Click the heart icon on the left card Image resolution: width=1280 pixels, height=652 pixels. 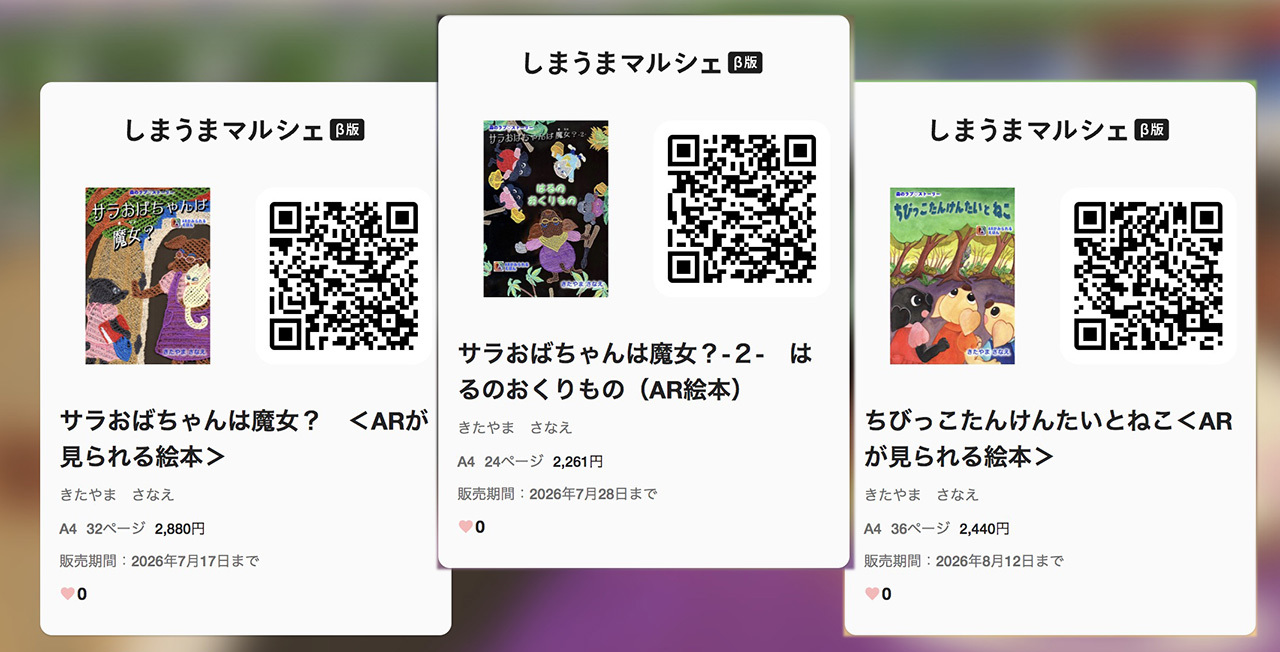(68, 594)
